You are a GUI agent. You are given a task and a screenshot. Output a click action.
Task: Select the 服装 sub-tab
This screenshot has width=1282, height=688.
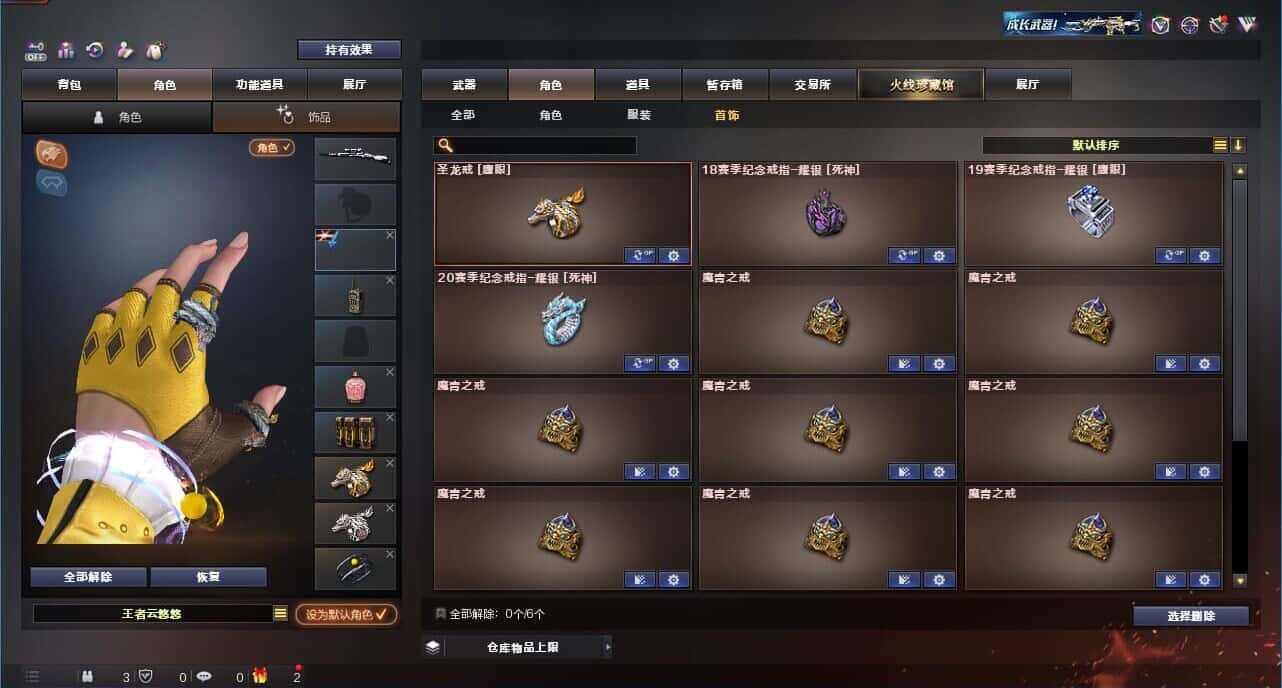click(638, 115)
